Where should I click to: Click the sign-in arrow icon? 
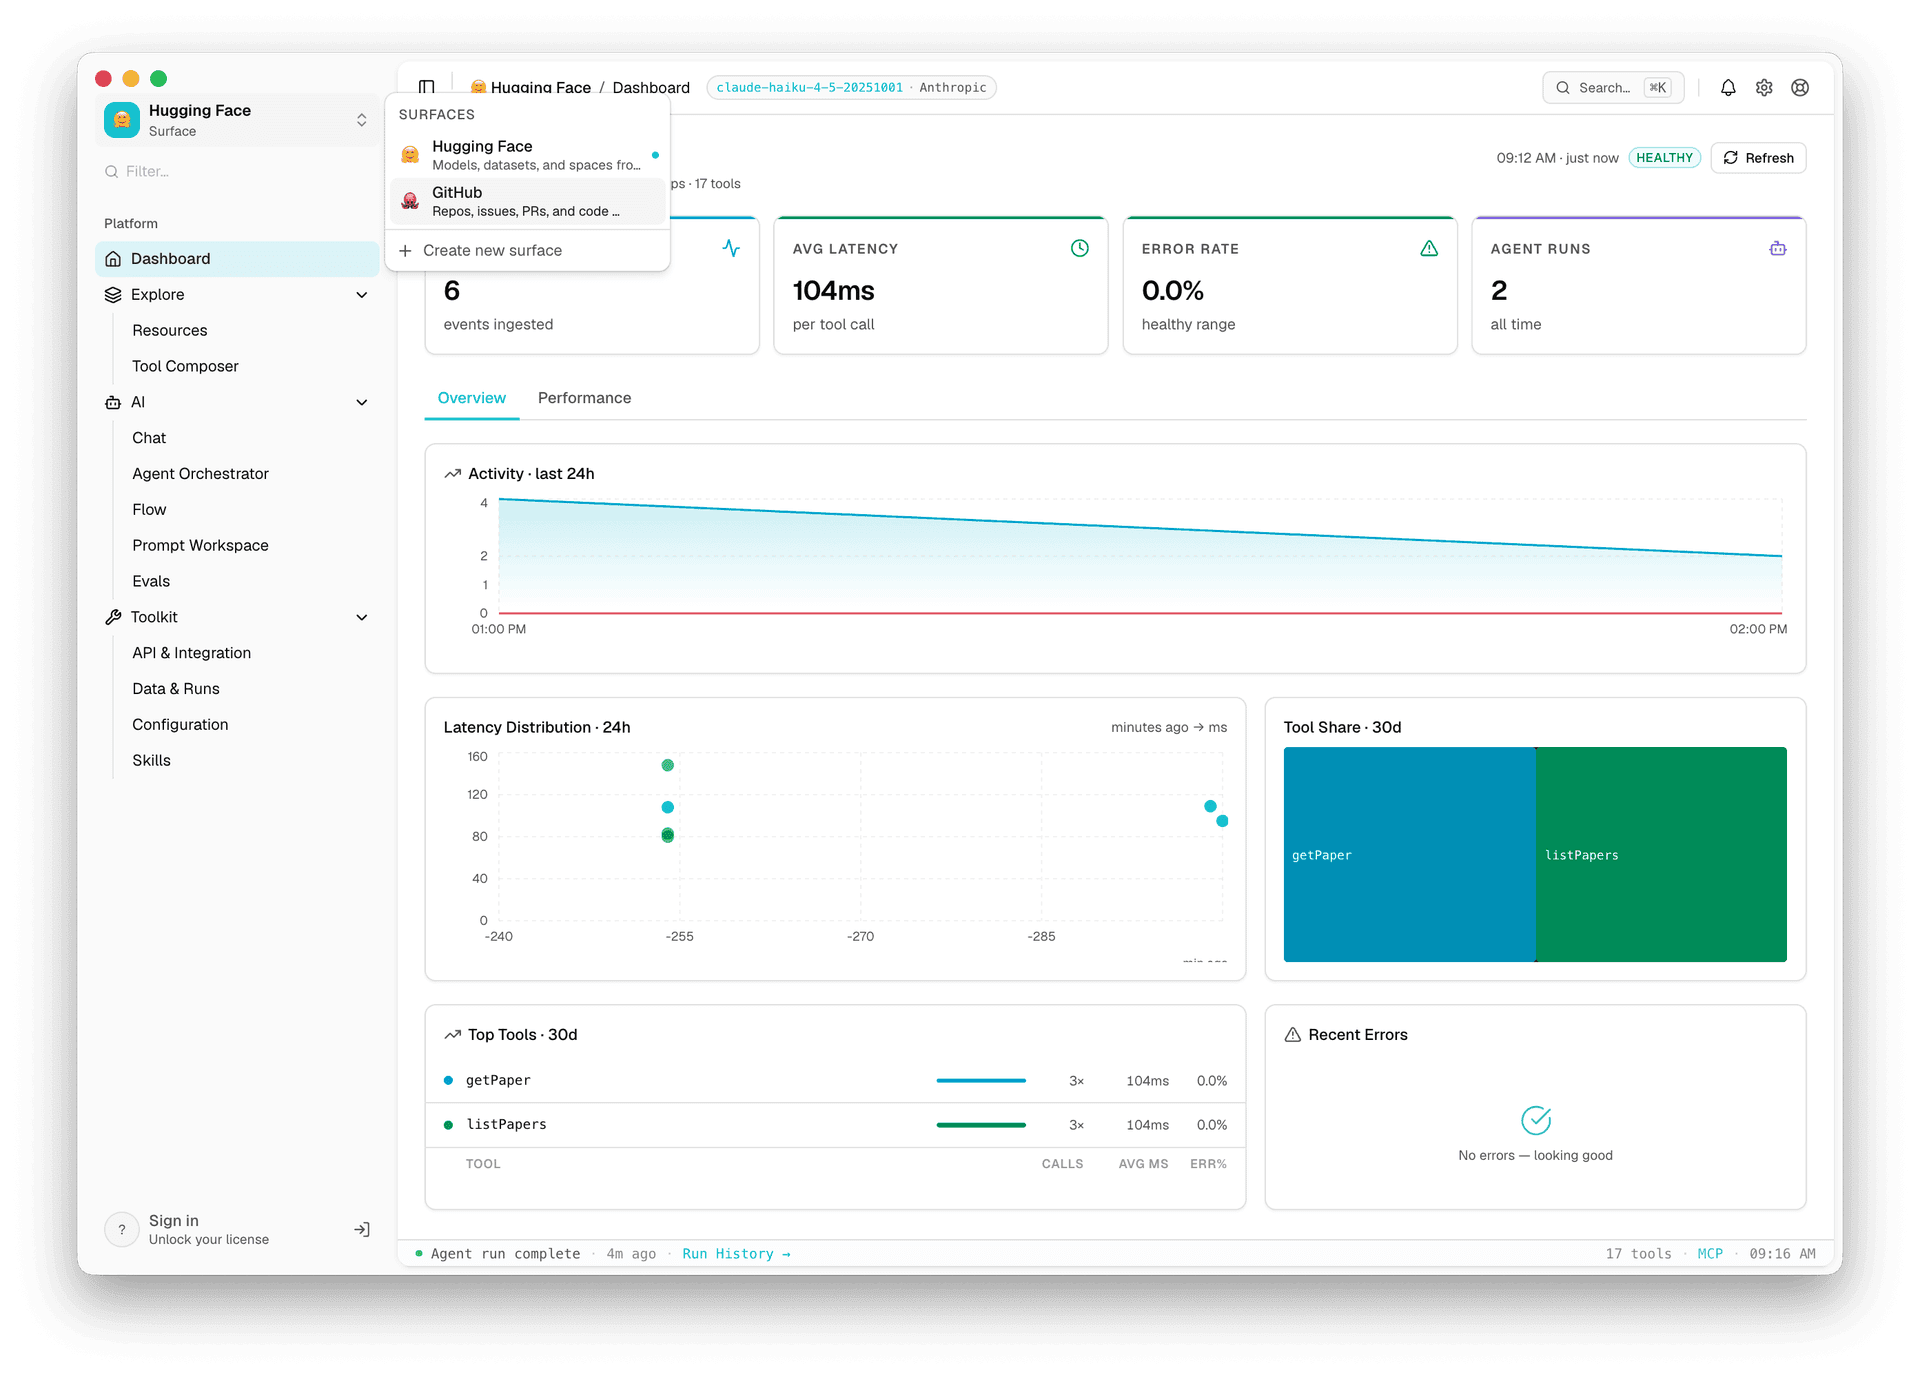pos(362,1230)
